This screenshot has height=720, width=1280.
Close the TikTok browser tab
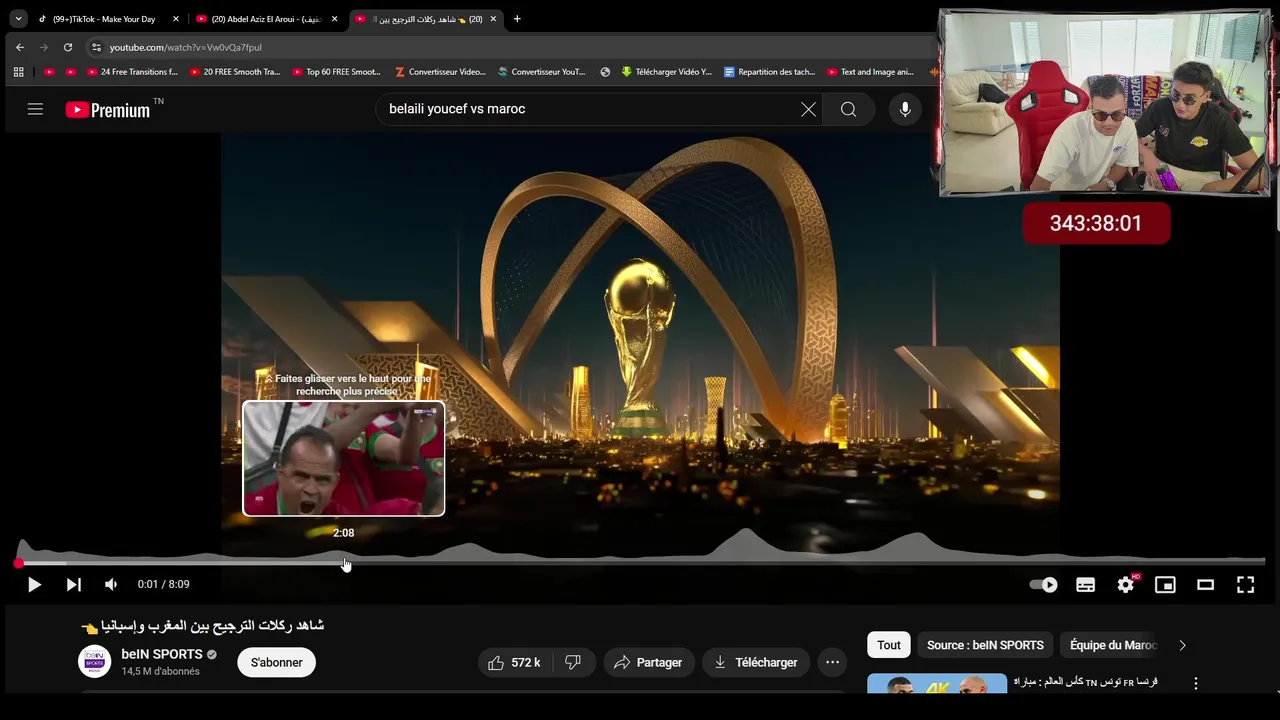tap(176, 19)
